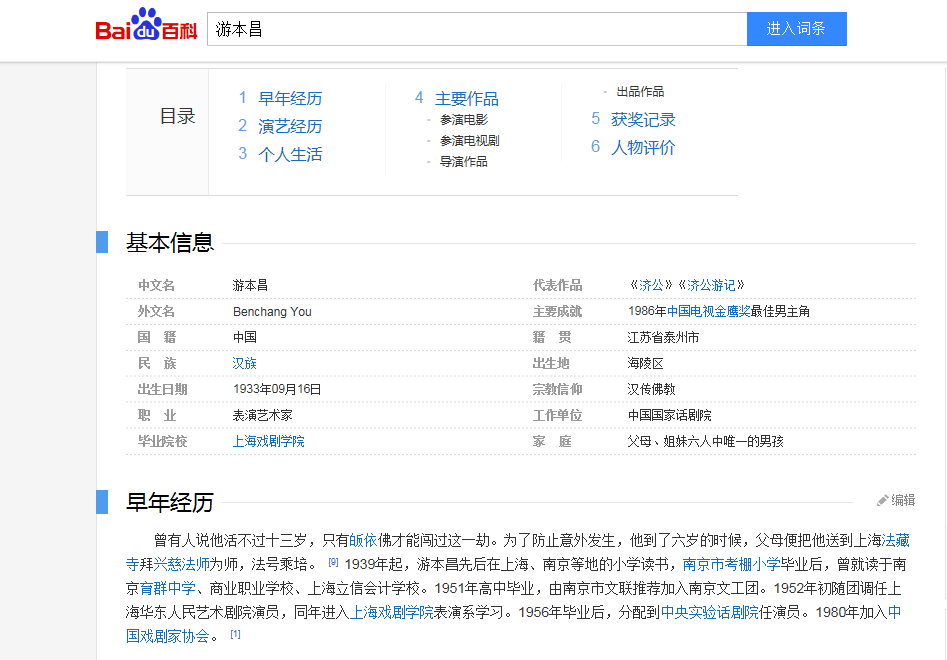Click the value 汉传佛教
The width and height of the screenshot is (947, 660).
[x=651, y=389]
